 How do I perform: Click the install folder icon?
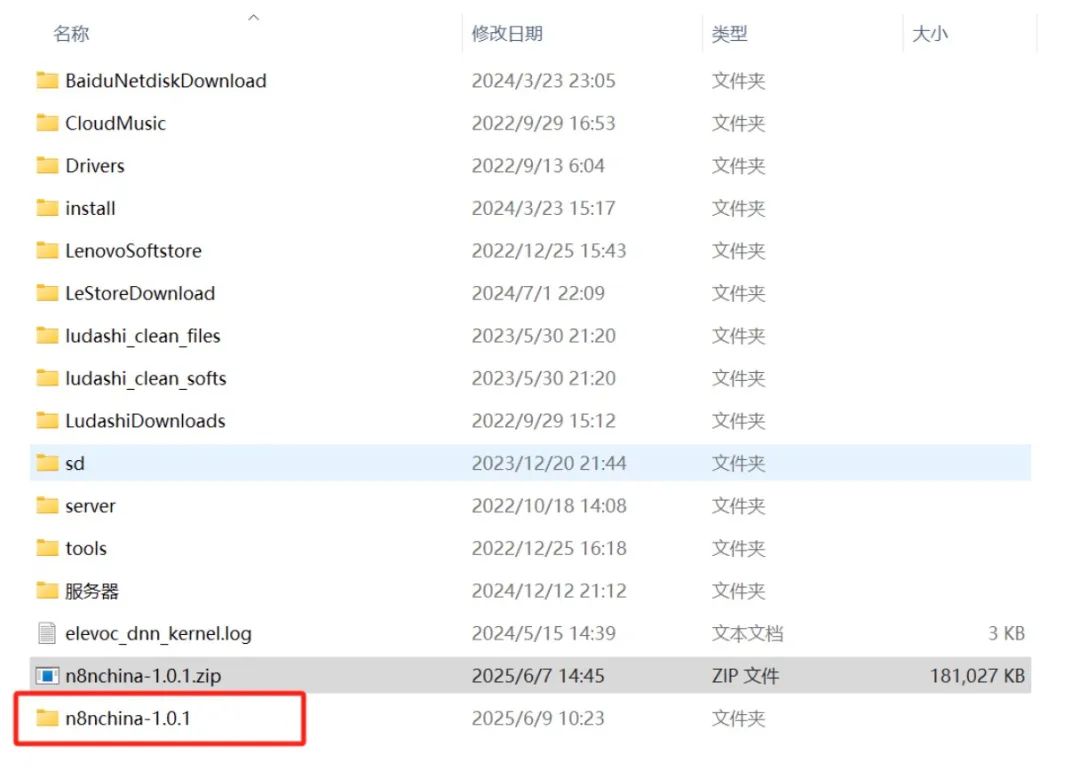(47, 208)
